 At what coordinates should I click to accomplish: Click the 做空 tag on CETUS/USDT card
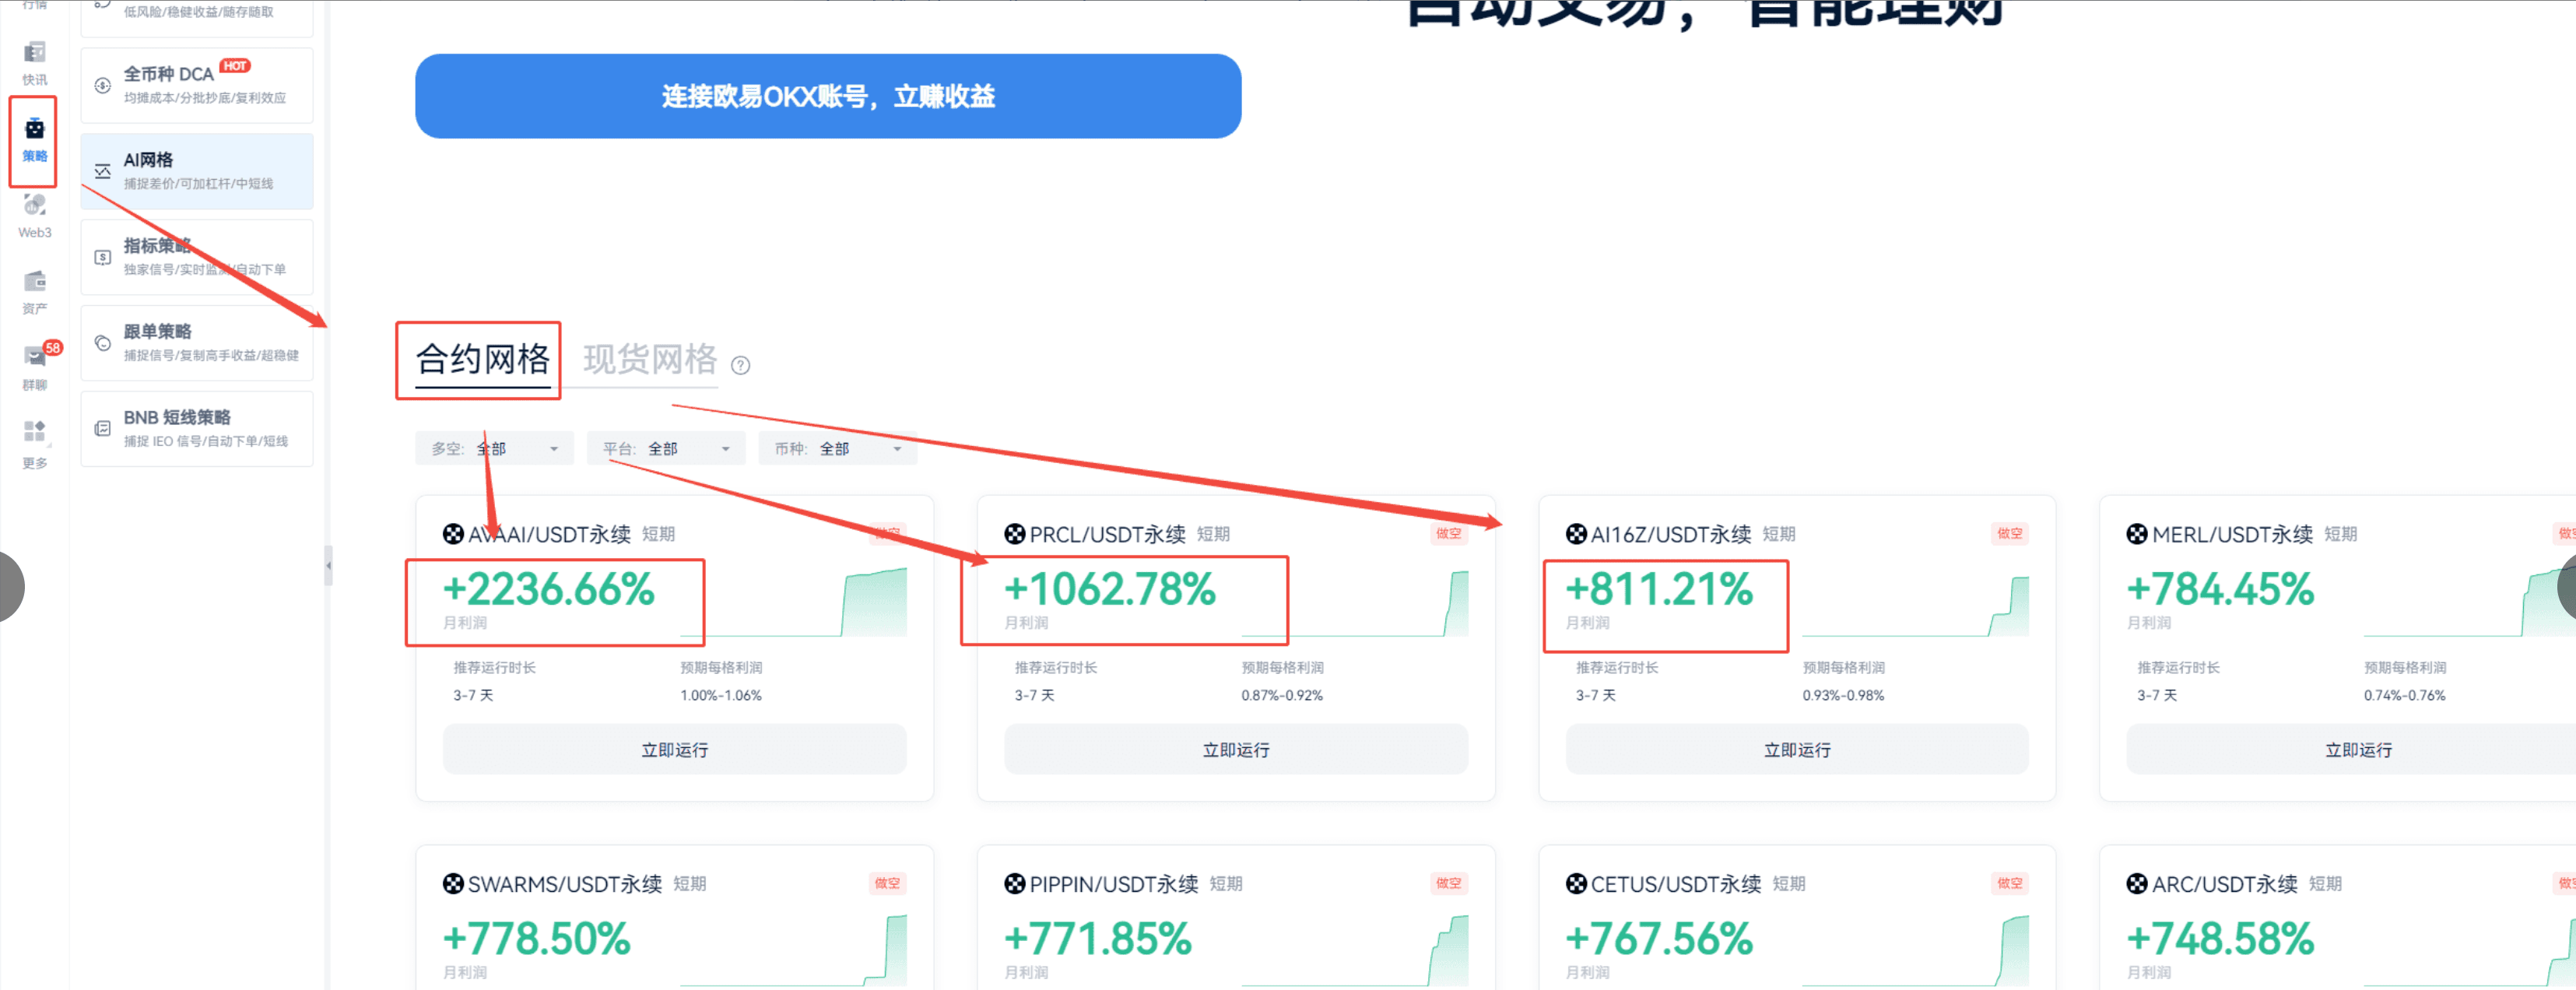tap(2010, 884)
